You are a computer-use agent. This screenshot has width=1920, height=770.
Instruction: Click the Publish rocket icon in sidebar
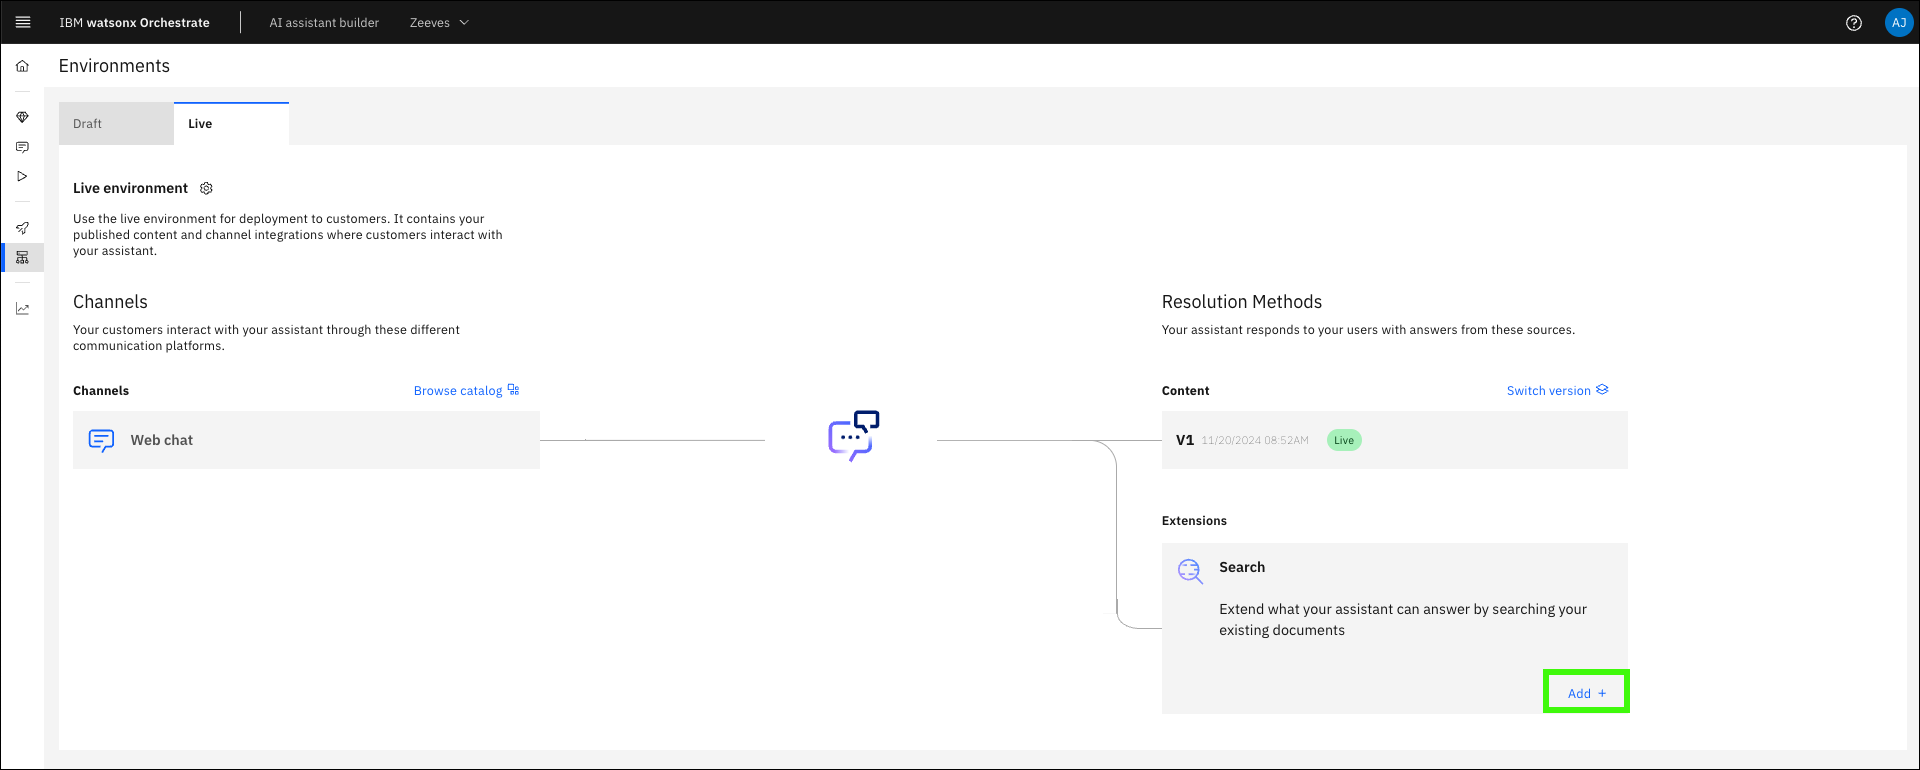[x=22, y=228]
